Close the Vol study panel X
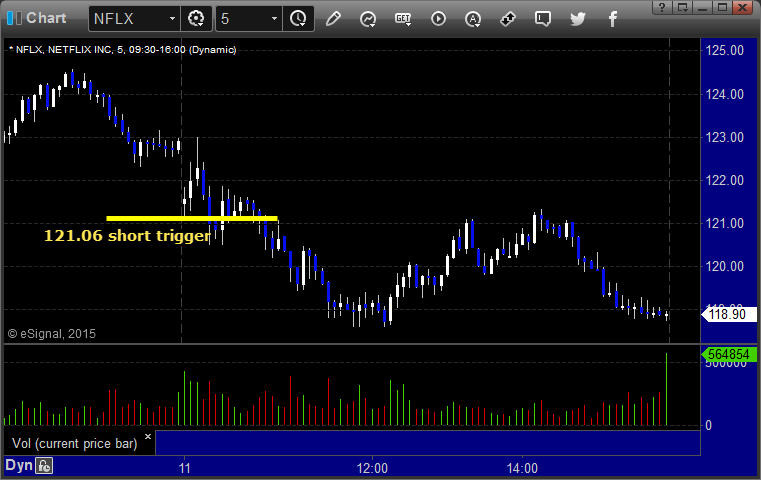 coord(148,436)
